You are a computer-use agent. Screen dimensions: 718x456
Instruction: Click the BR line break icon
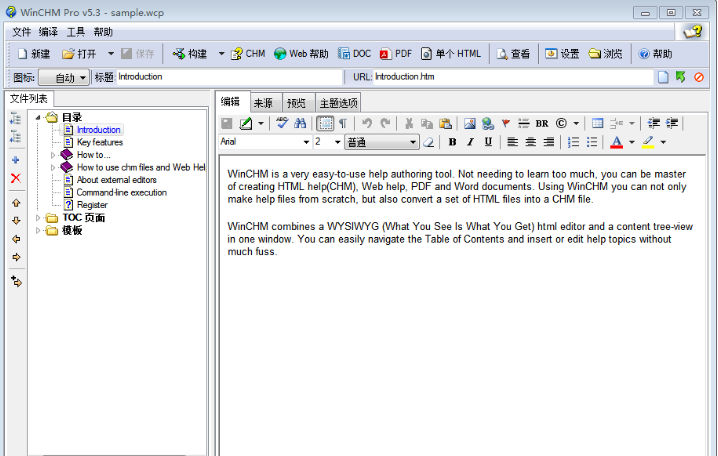click(542, 124)
